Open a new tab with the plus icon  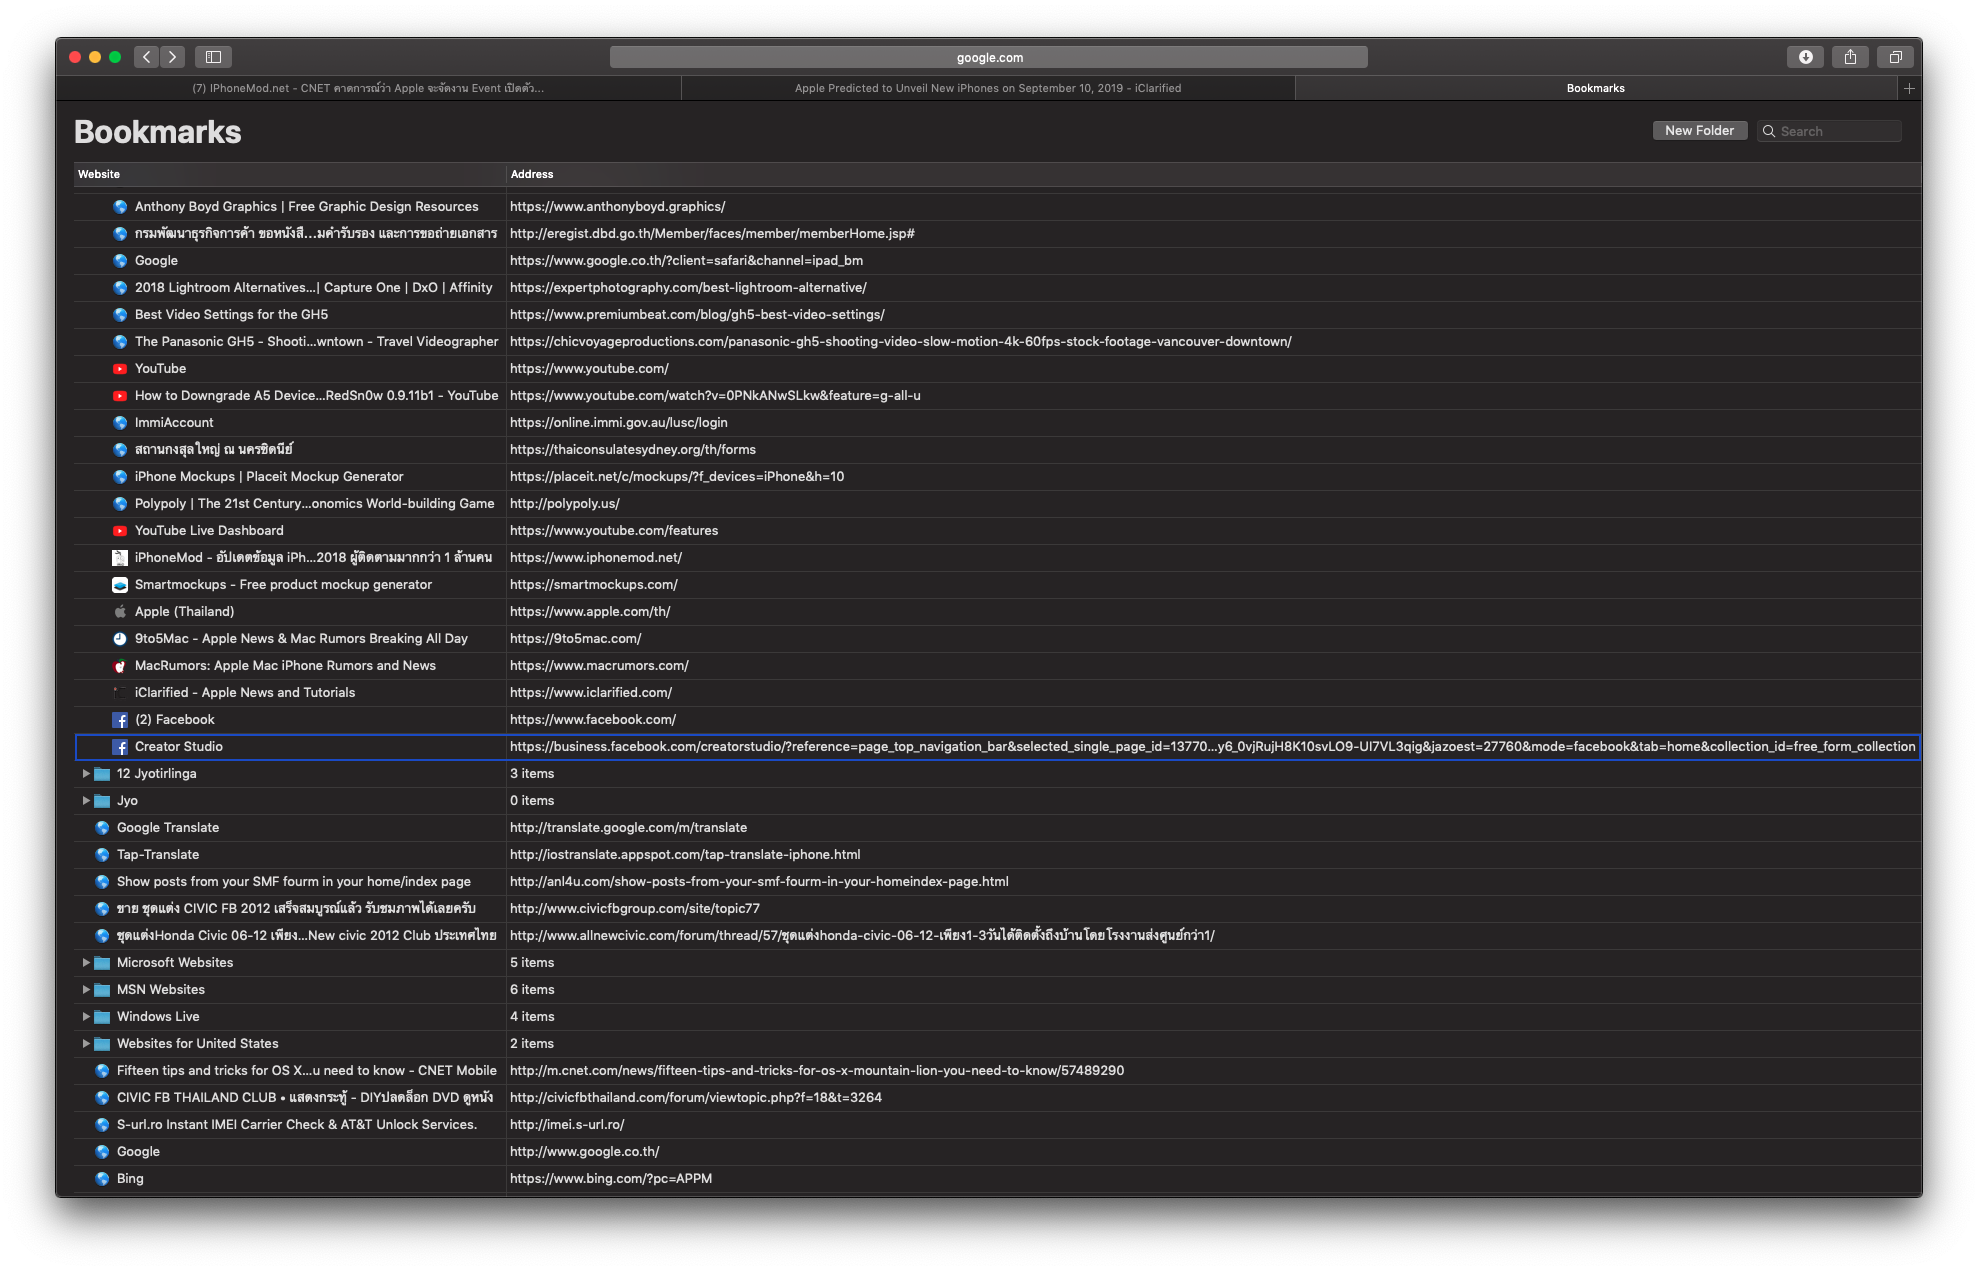tap(1908, 88)
